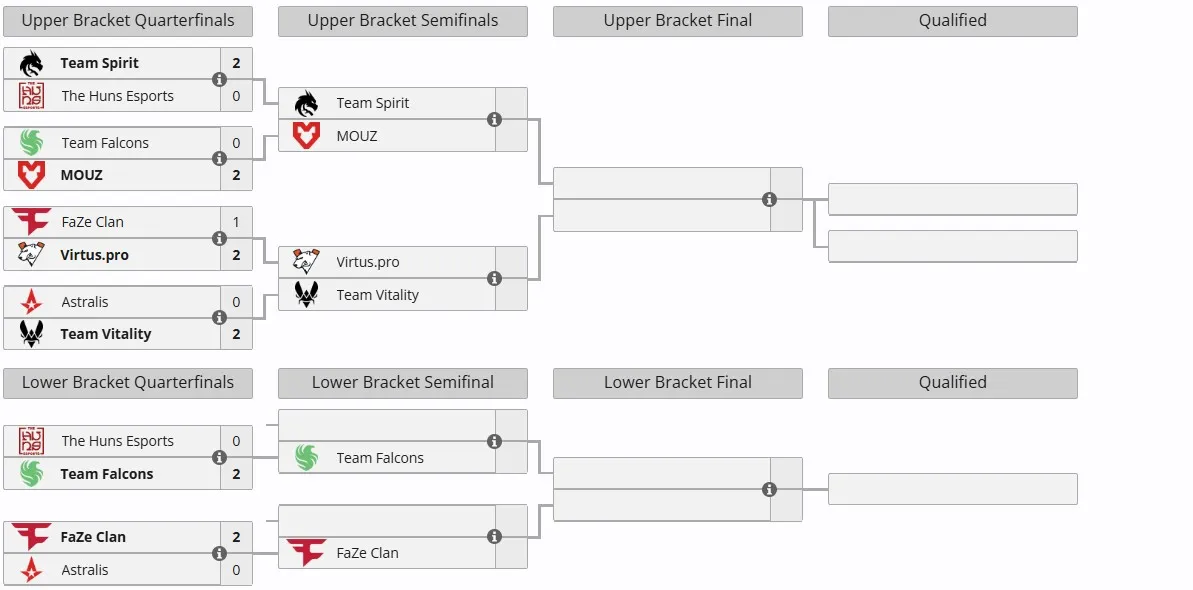The height and width of the screenshot is (590, 1193).
Task: Open info icon for Team Falcons lower semifinal
Action: (495, 442)
